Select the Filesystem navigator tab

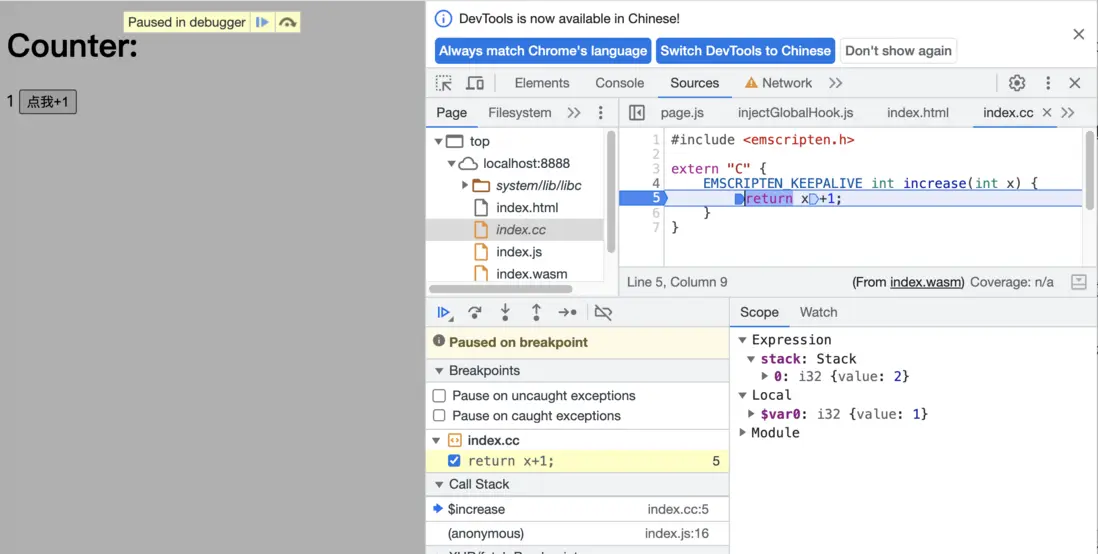point(520,113)
